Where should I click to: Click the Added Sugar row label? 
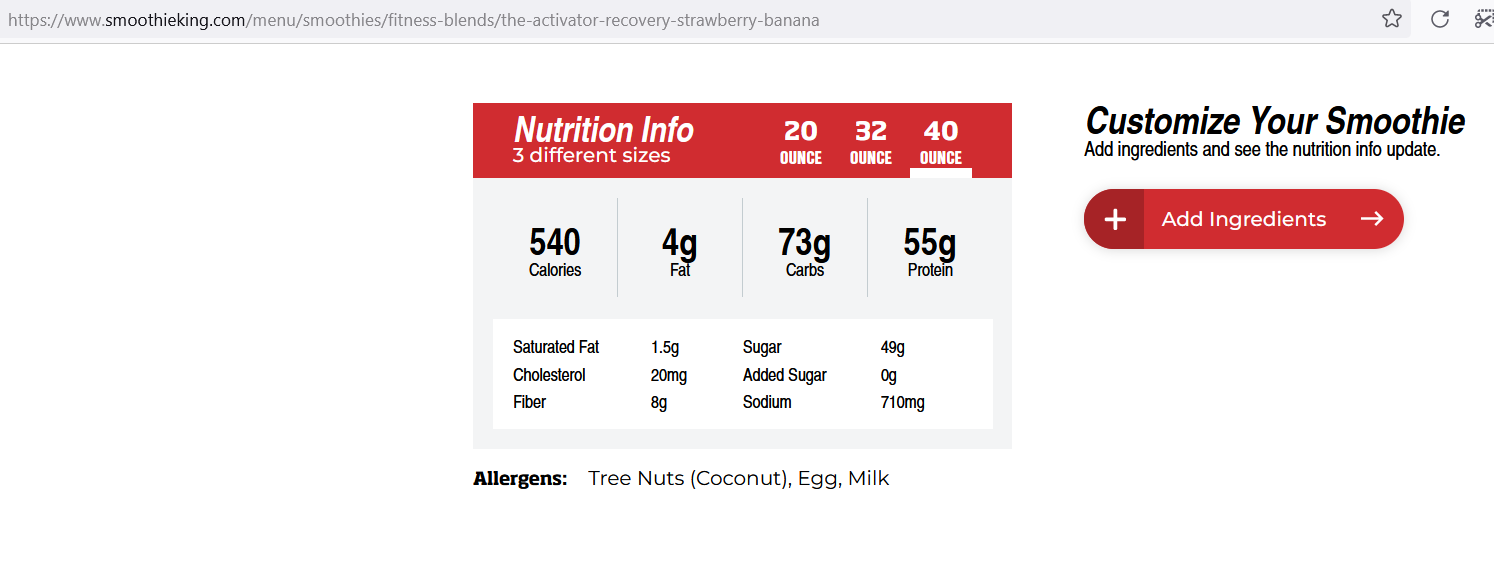click(785, 375)
